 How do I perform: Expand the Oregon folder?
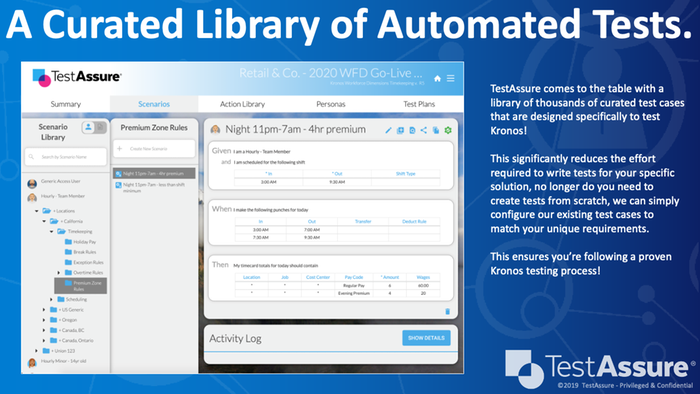[44, 320]
